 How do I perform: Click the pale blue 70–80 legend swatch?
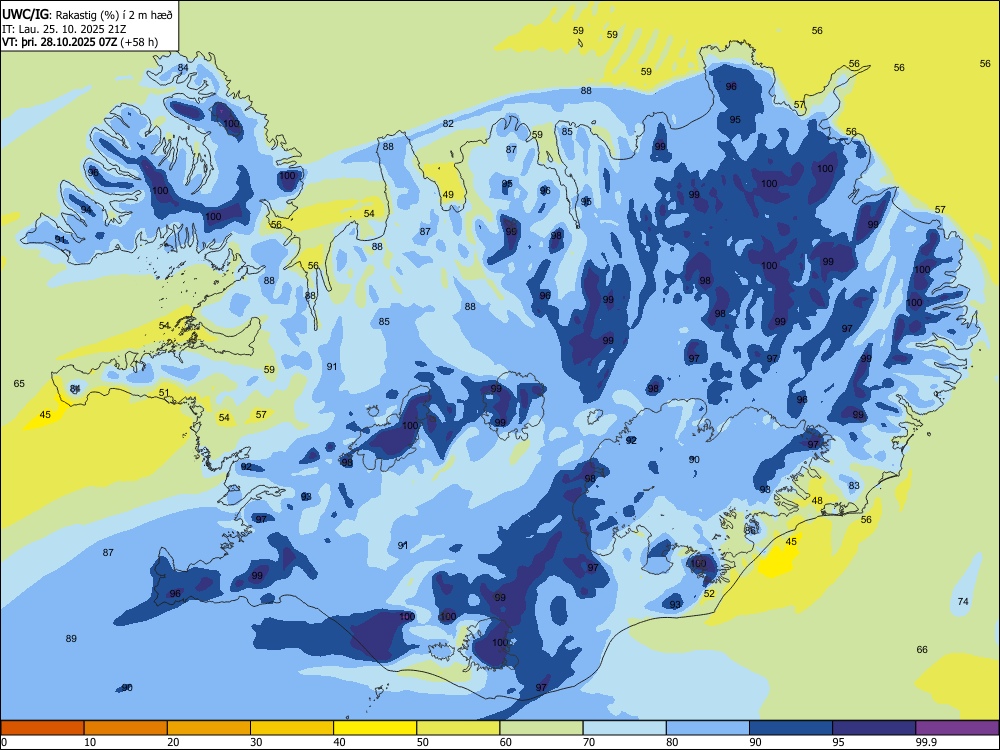coord(624,728)
